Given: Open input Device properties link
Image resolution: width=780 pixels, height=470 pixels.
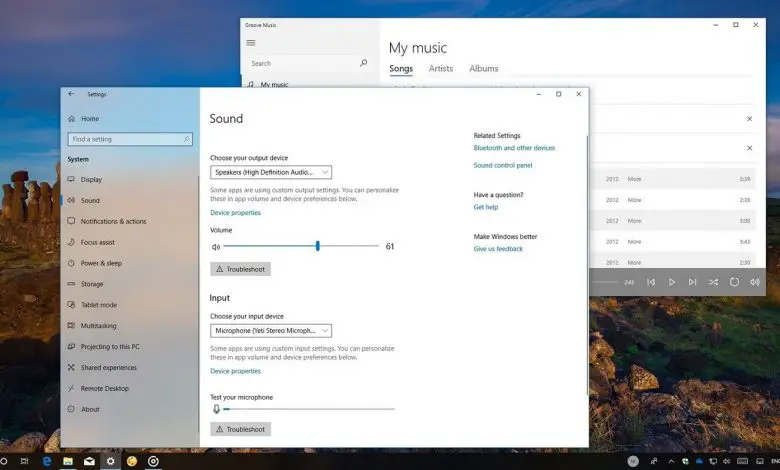Looking at the screenshot, I should [x=235, y=371].
